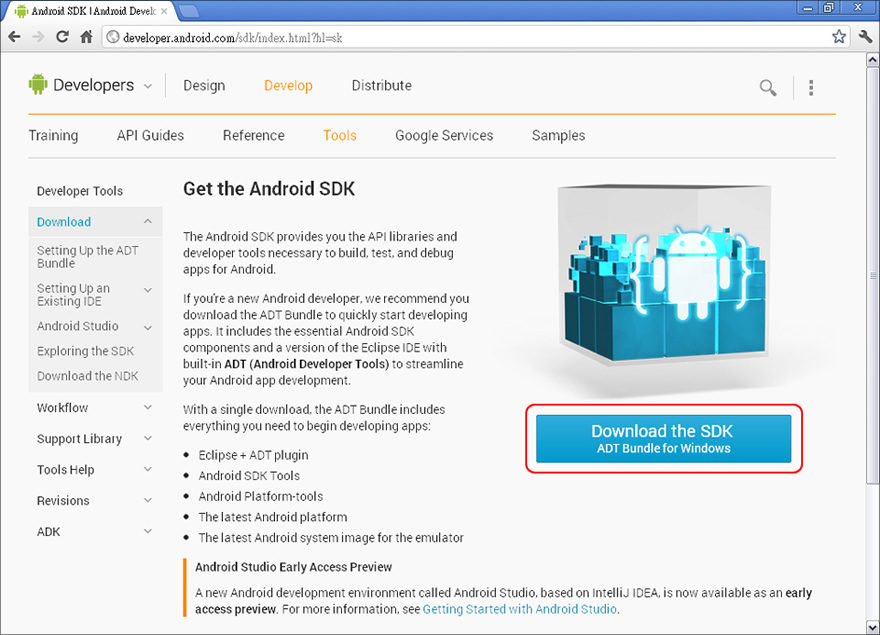Viewport: 880px width, 635px height.
Task: Click the site search magnifier icon
Action: coord(768,88)
